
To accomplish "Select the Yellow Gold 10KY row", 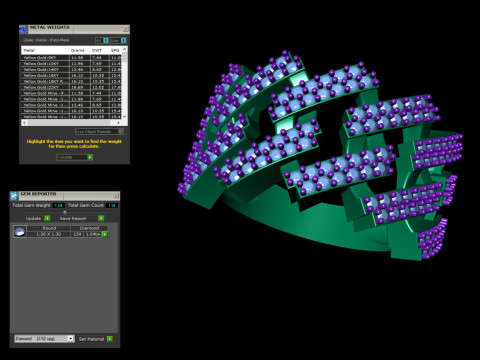I will [72, 64].
